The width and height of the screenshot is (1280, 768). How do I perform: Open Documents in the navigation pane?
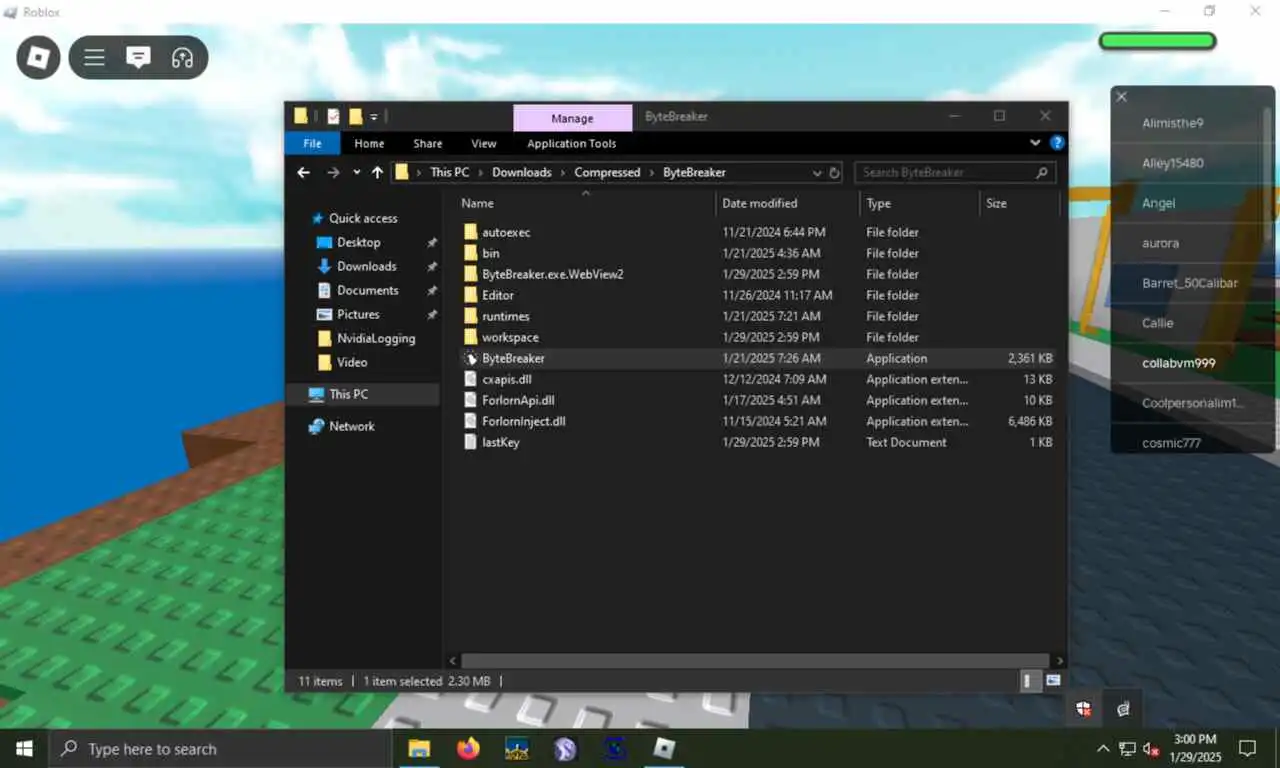367,290
